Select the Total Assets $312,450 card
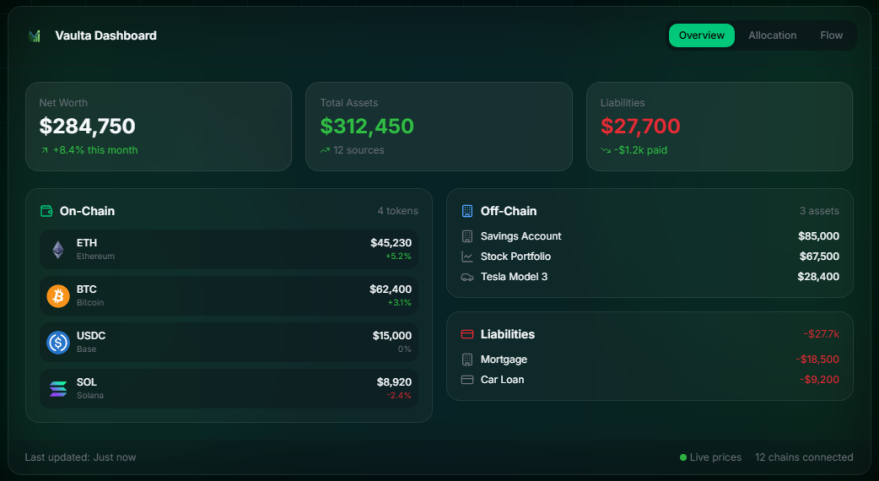879x481 pixels. click(x=439, y=127)
